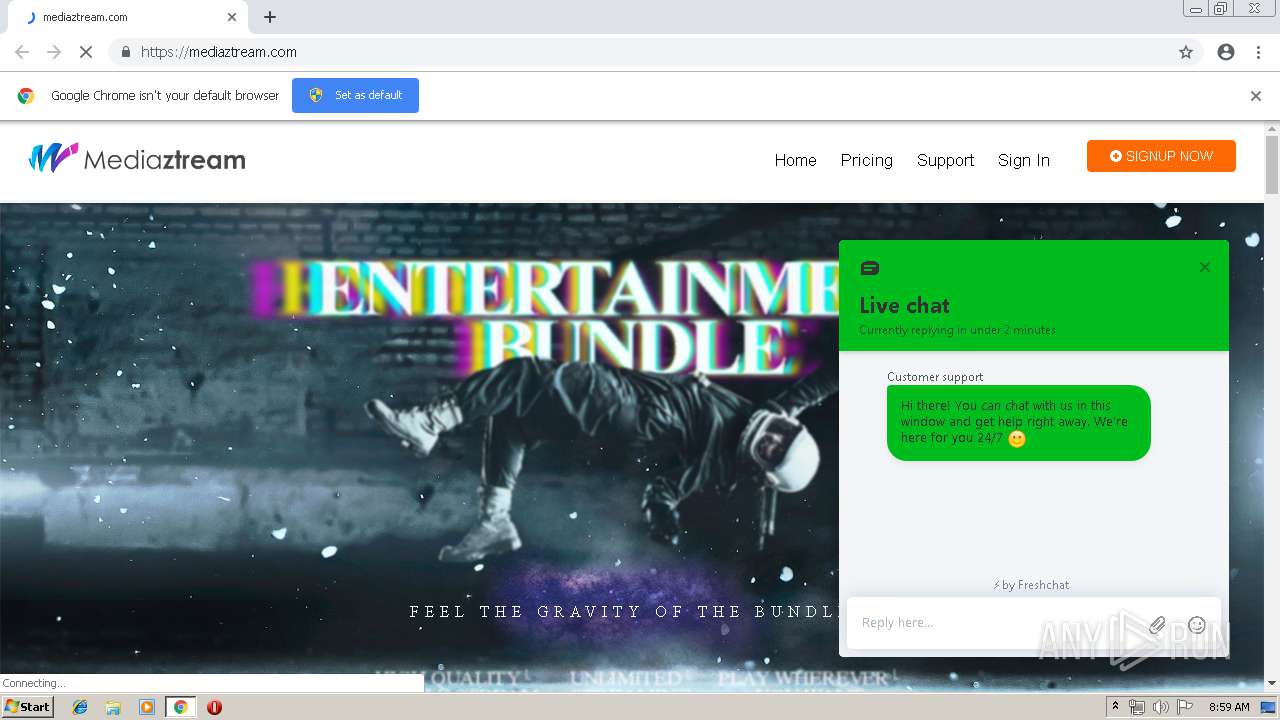Open the Sign In page

(x=1023, y=160)
